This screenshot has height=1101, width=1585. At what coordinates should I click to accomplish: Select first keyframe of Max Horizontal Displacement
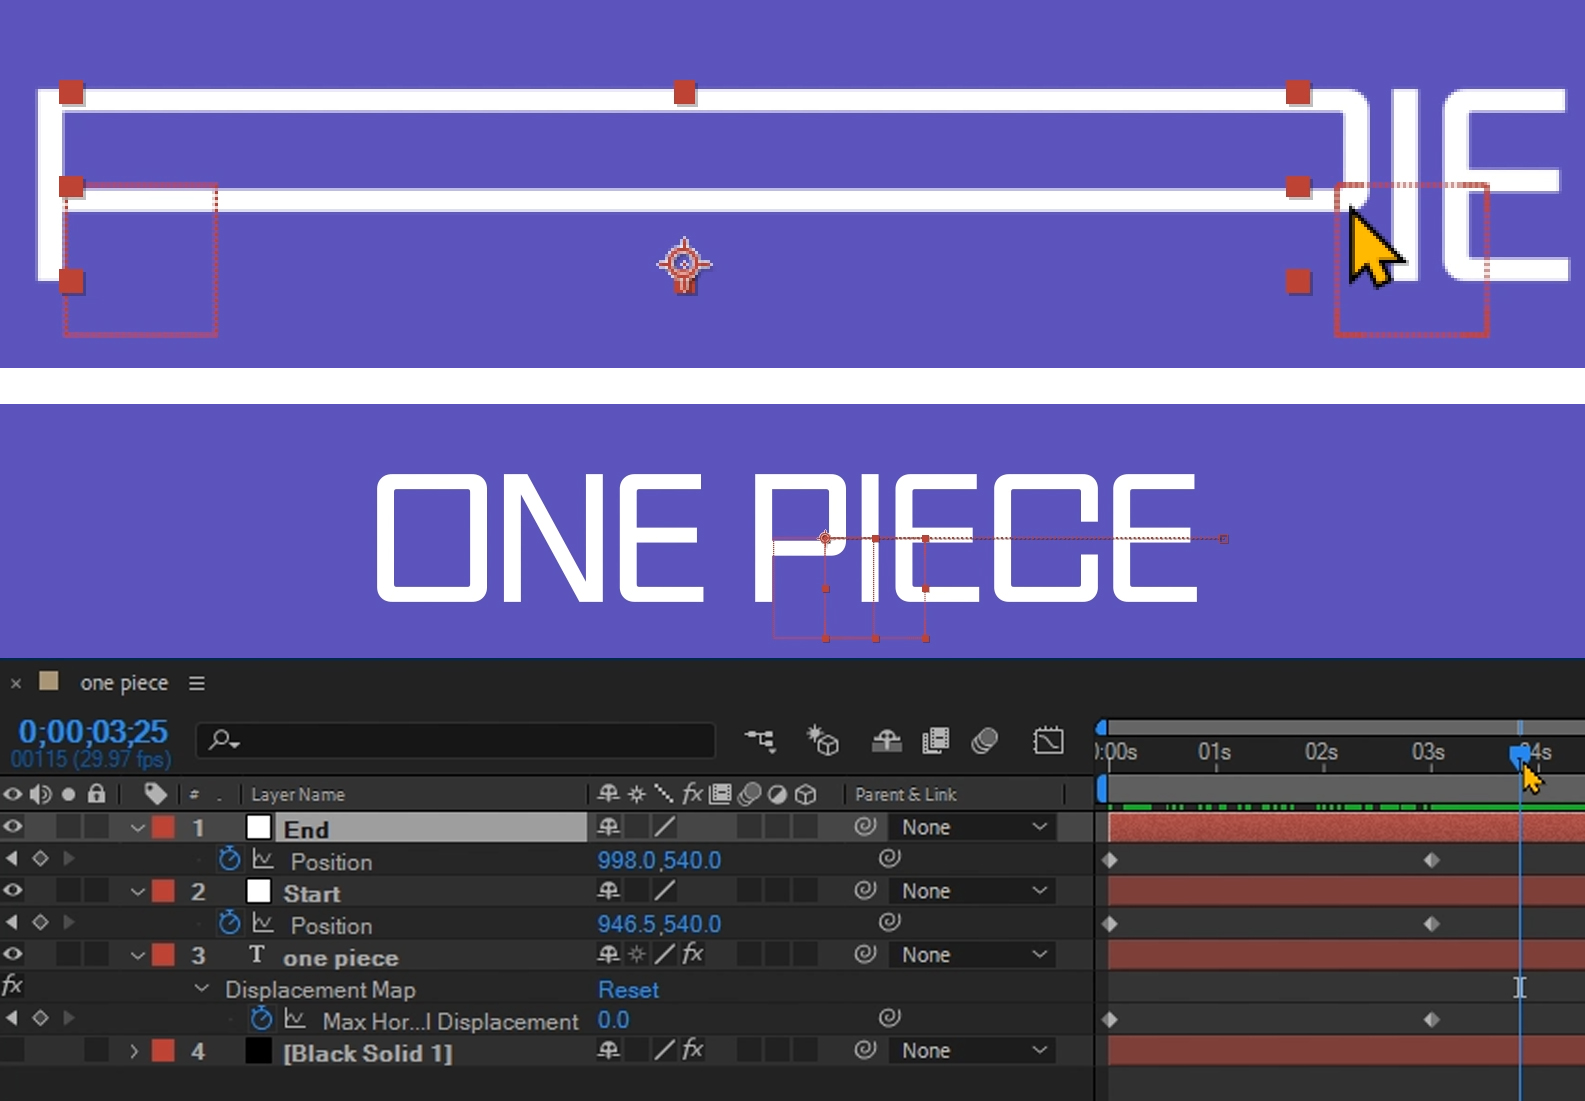click(1109, 1020)
